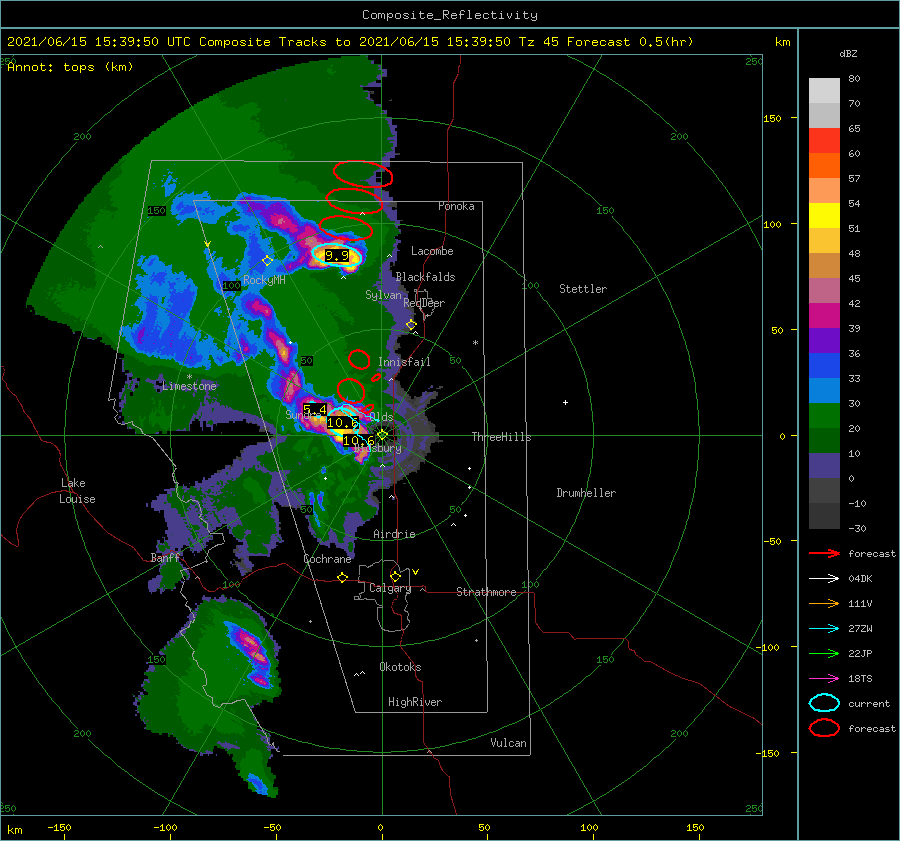
Task: Pick the magenta 18TS arrow in the legend
Action: tap(824, 679)
